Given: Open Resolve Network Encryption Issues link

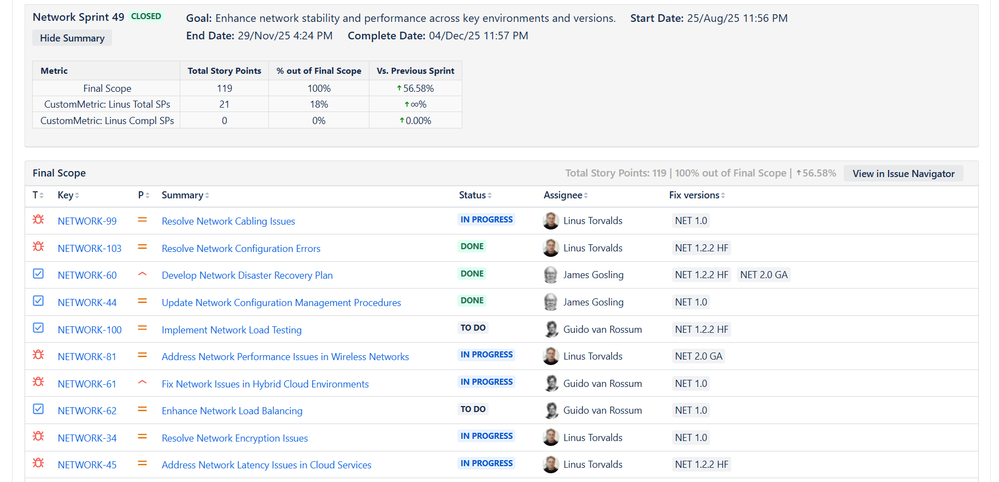Looking at the screenshot, I should (x=234, y=438).
